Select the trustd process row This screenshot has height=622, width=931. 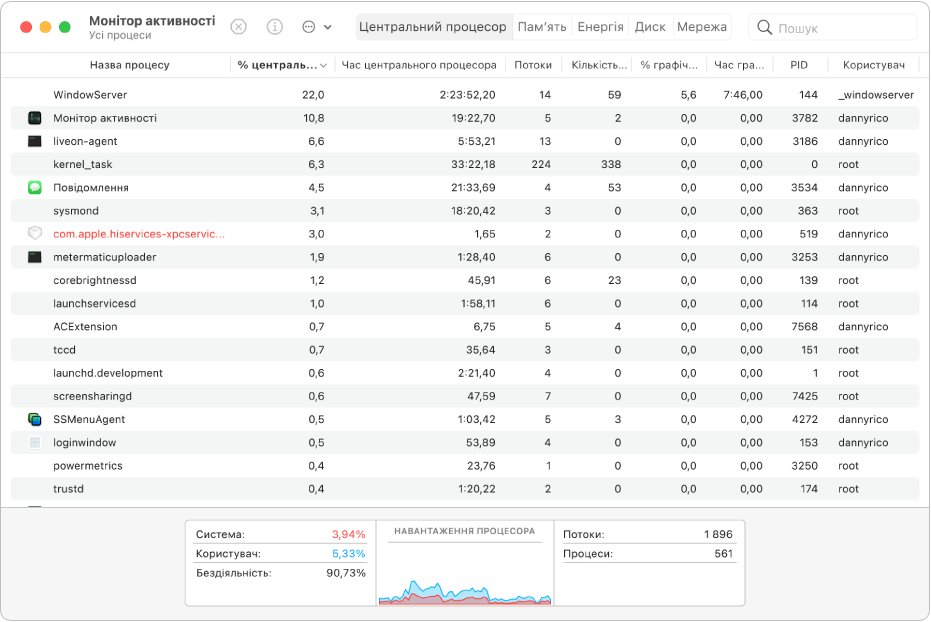coord(465,488)
